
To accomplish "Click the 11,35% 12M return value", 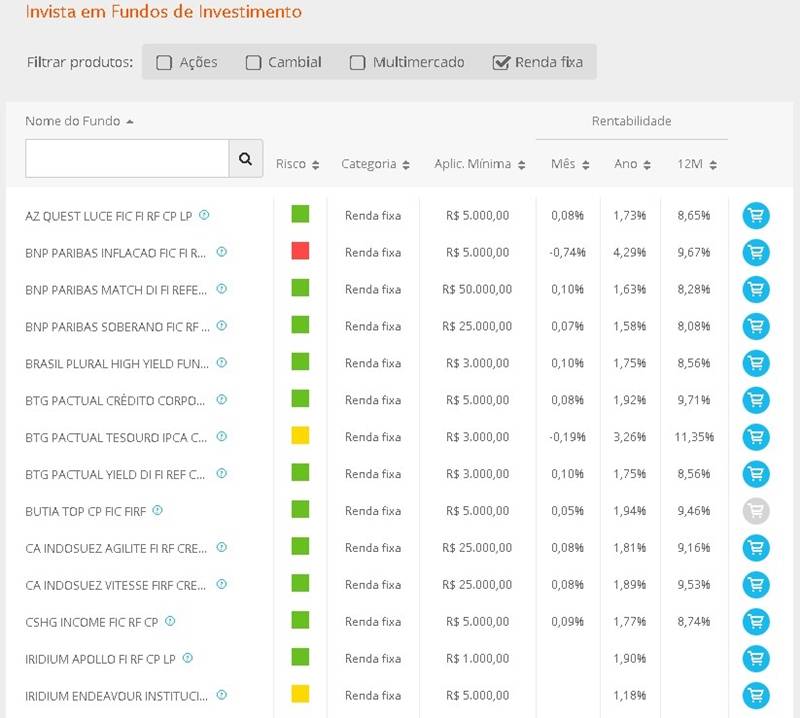I will 694,437.
